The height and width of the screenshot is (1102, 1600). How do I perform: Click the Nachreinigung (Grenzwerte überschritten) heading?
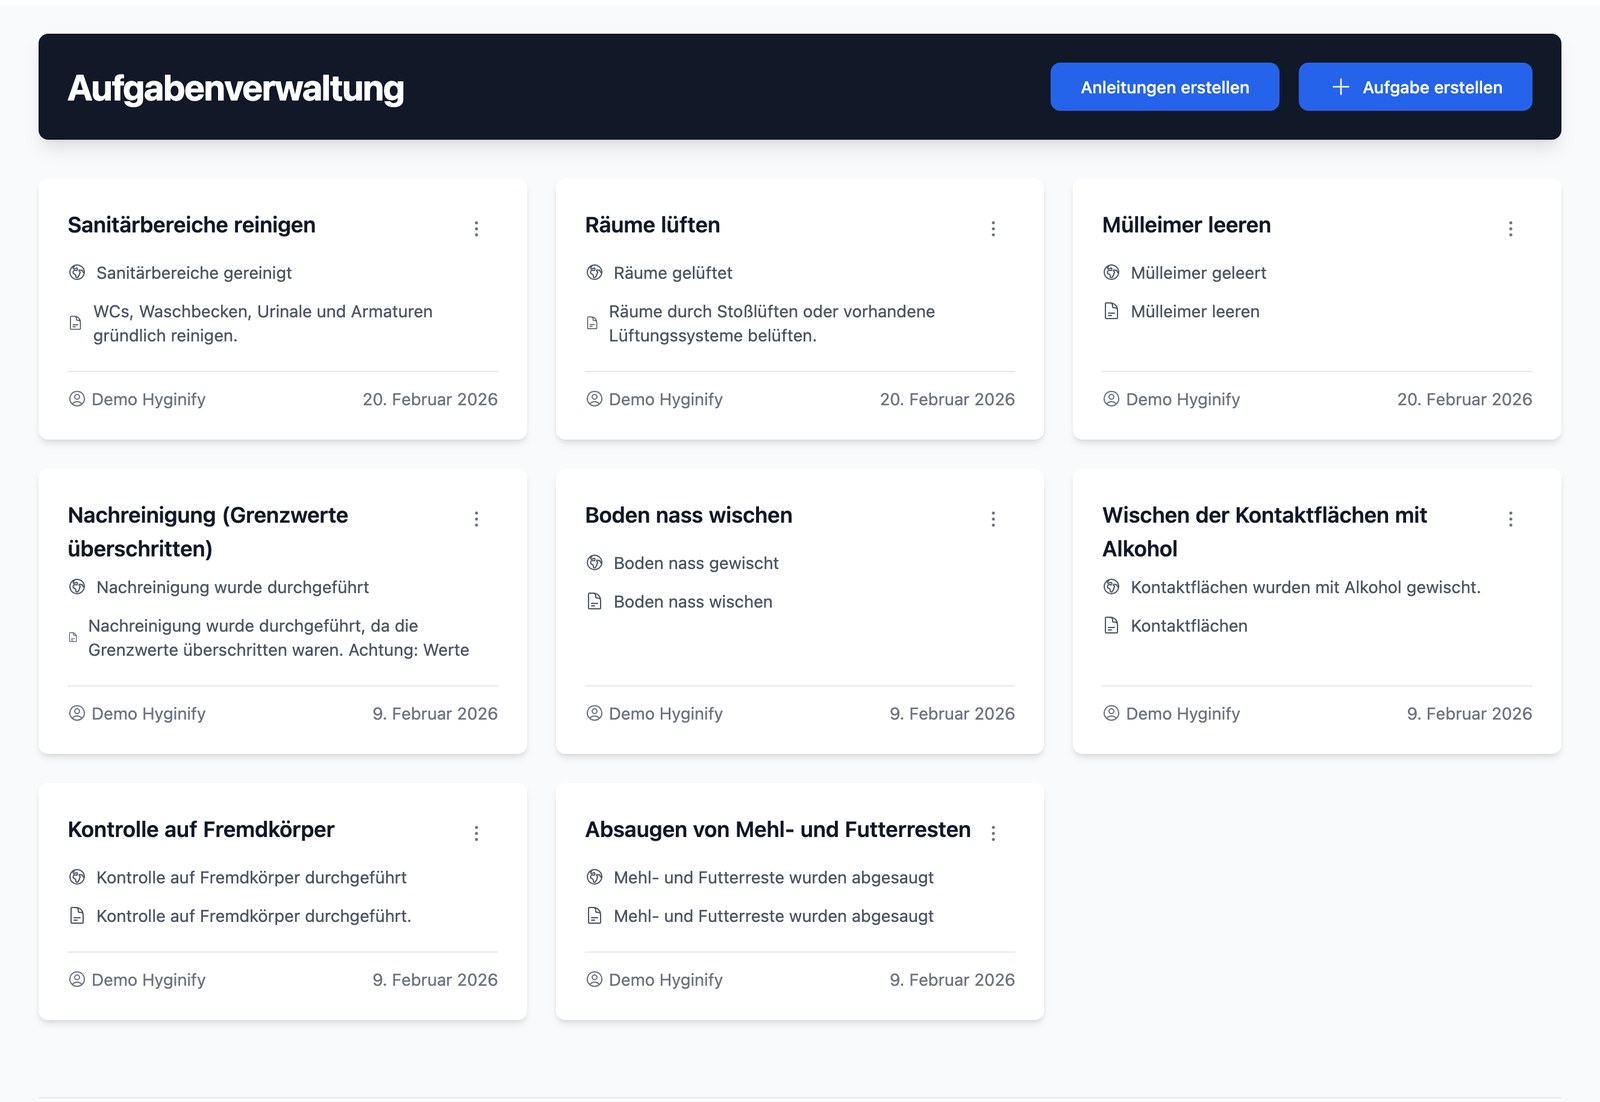coord(208,532)
